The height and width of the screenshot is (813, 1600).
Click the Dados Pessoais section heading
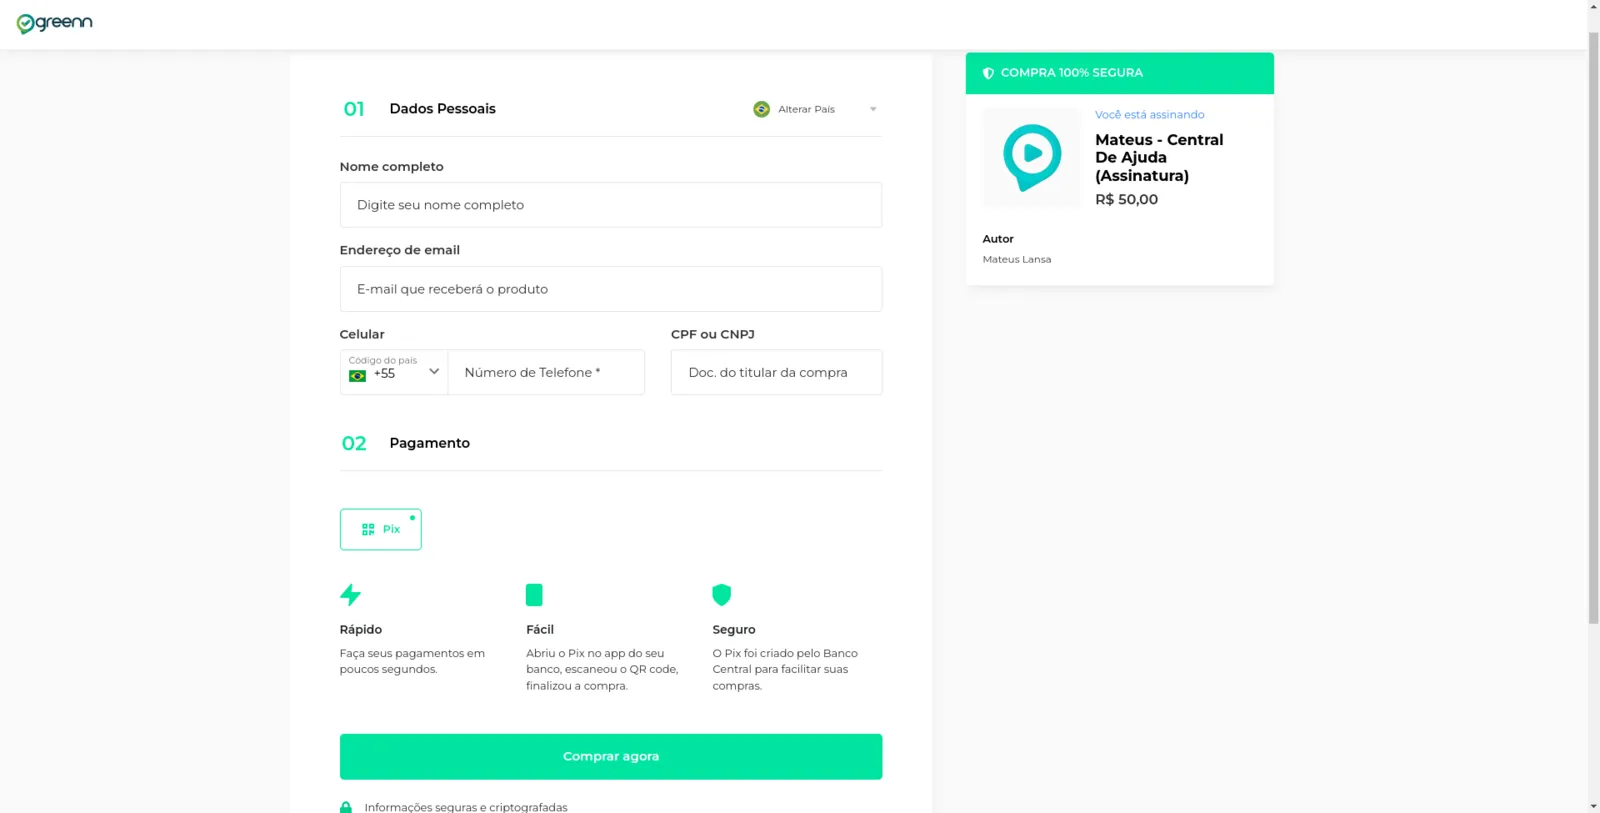coord(442,109)
